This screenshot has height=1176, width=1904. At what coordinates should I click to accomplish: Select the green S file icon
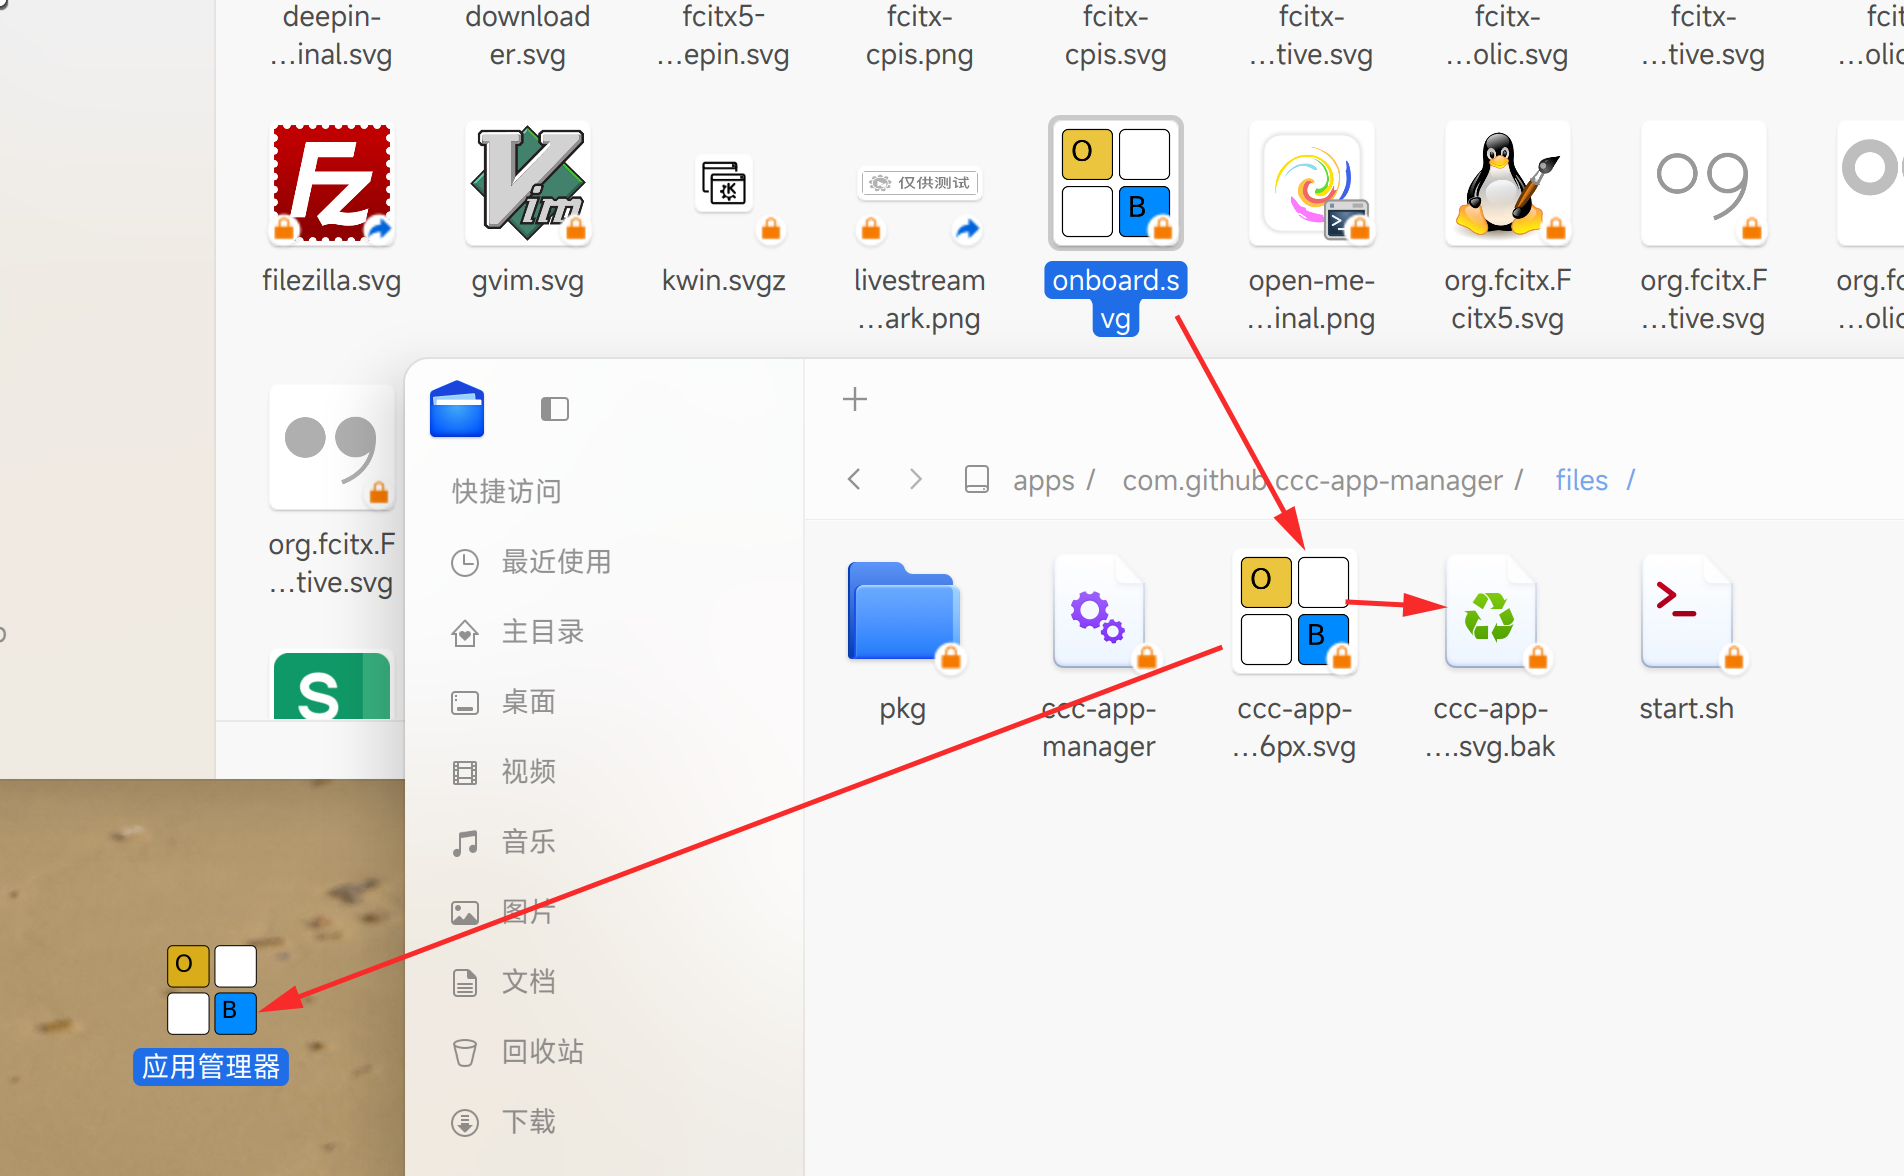coord(332,686)
